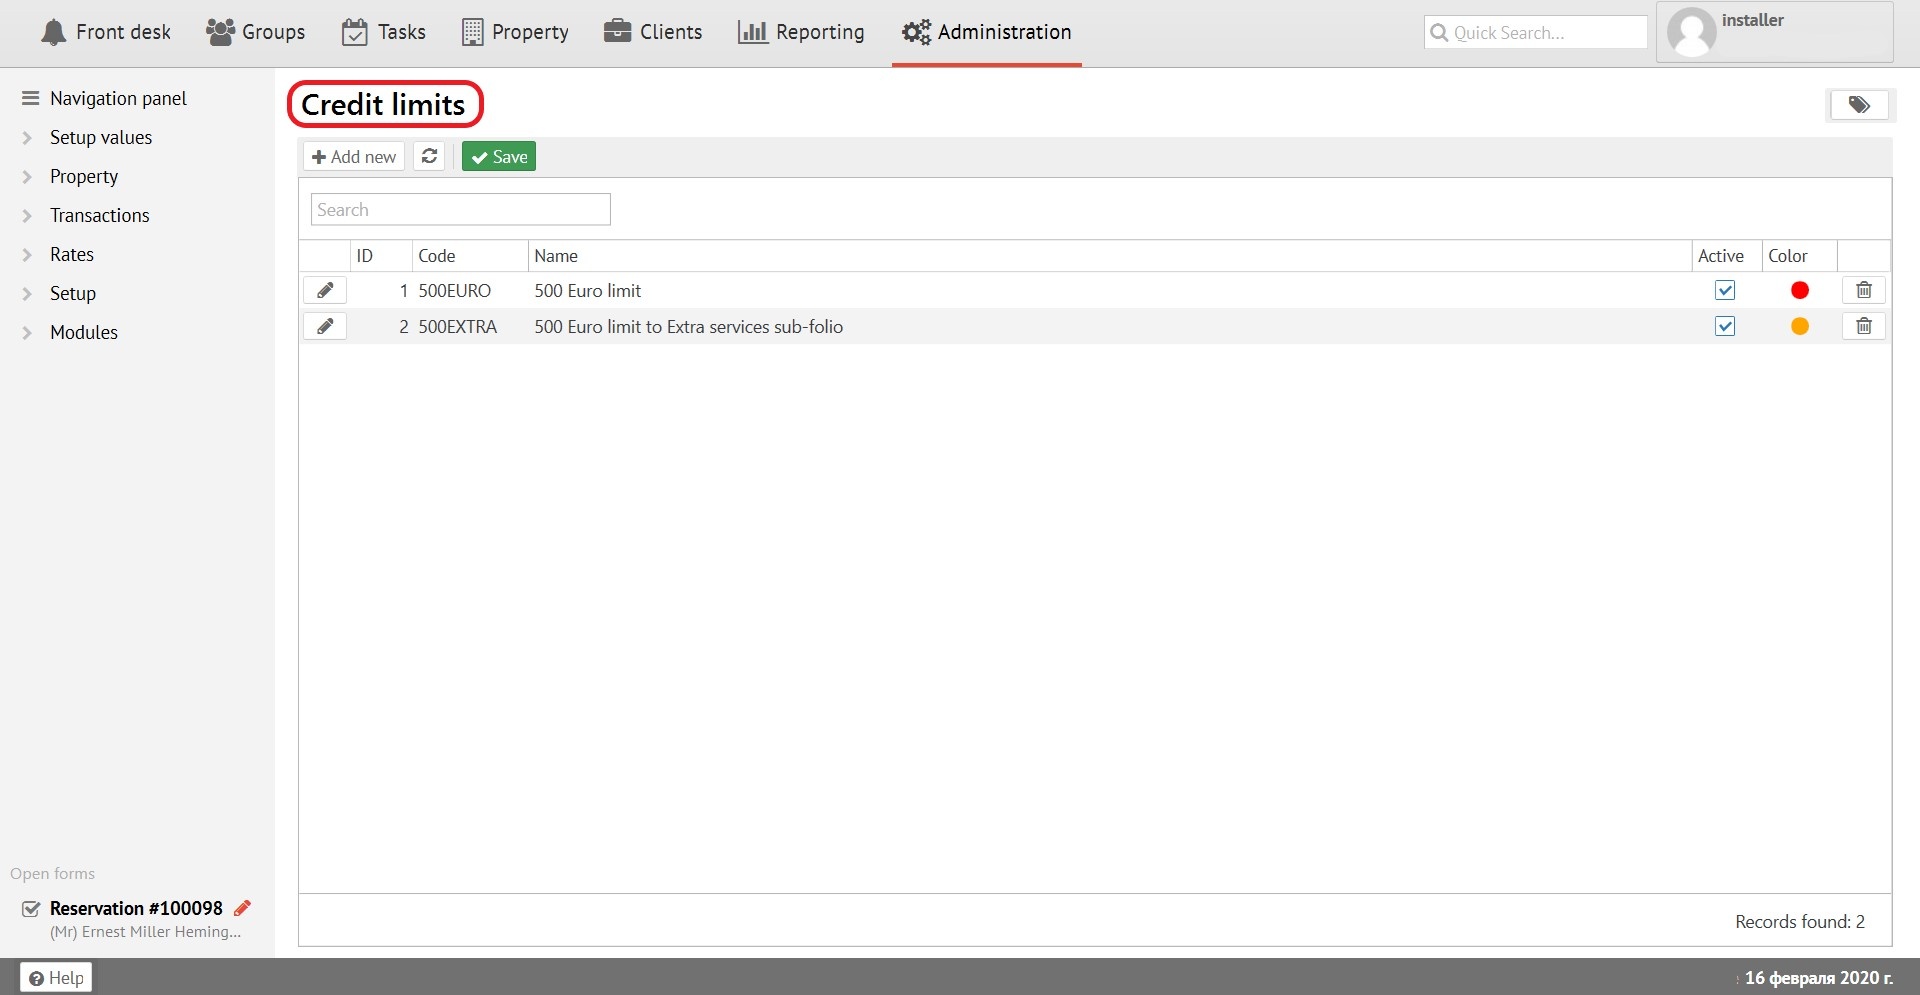
Task: Expand the Setup sidebar section
Action: click(27, 294)
